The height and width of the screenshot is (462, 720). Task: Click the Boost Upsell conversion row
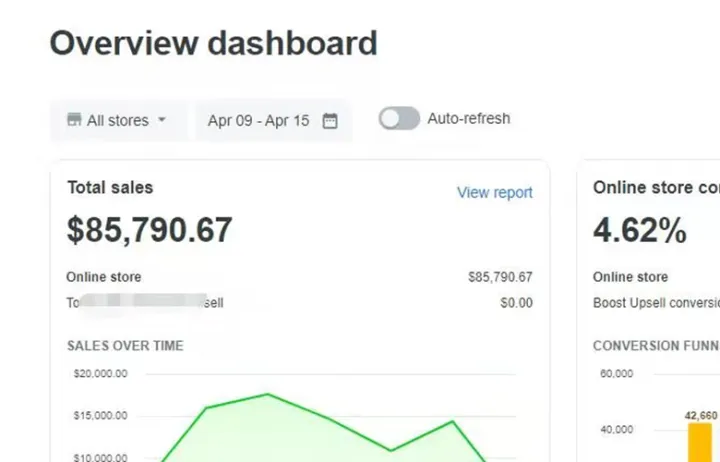(656, 303)
